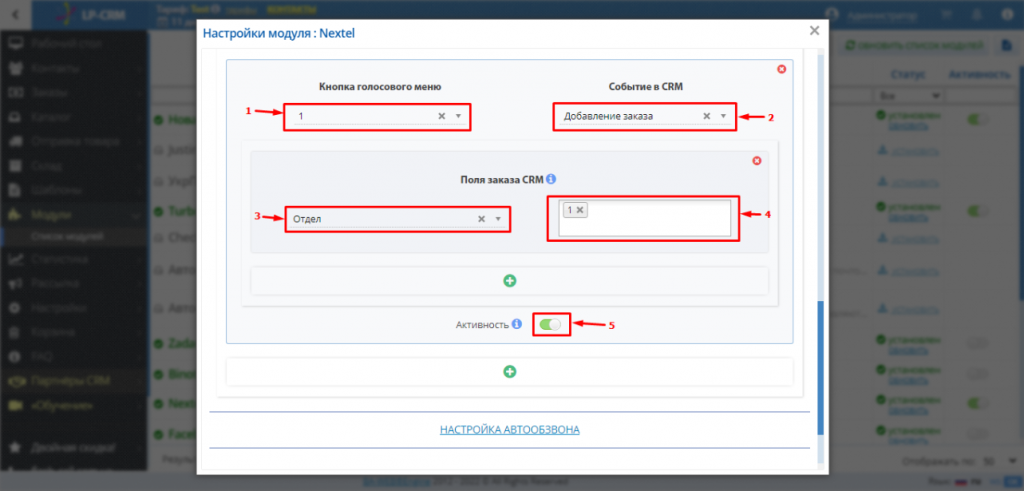Add a new CRM order field row

pos(509,281)
